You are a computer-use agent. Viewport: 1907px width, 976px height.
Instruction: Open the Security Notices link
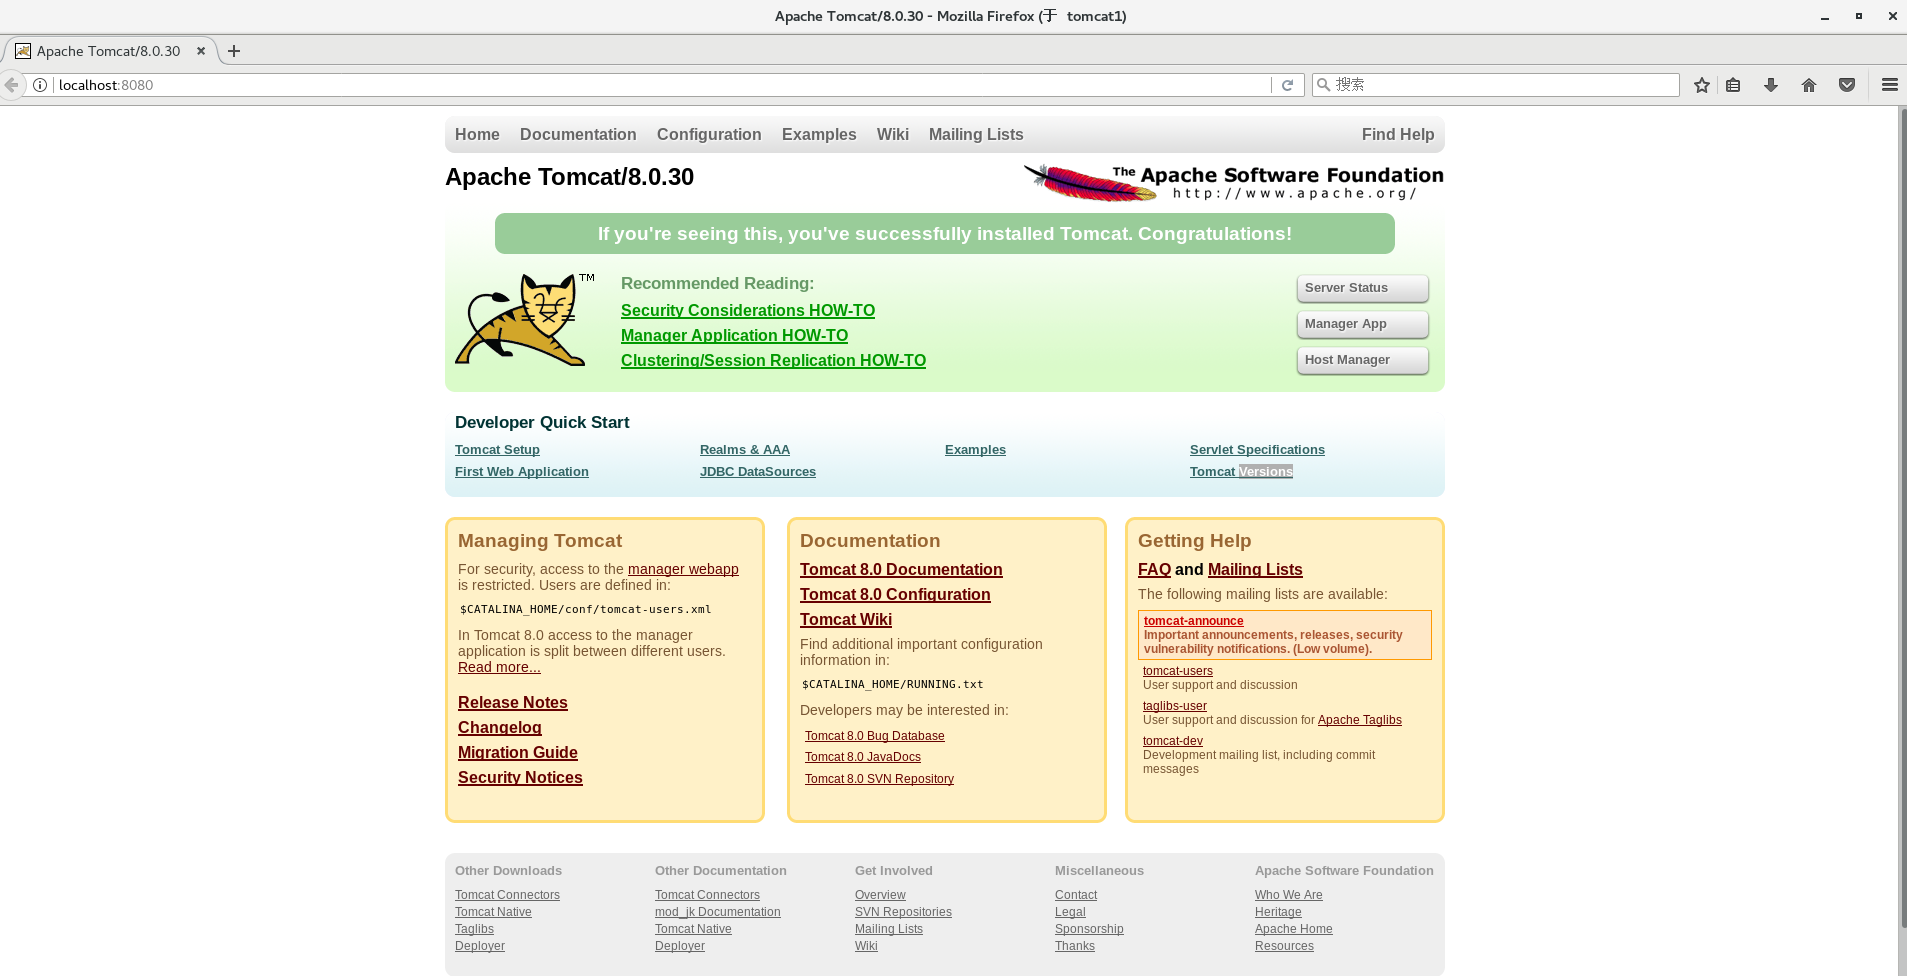520,778
